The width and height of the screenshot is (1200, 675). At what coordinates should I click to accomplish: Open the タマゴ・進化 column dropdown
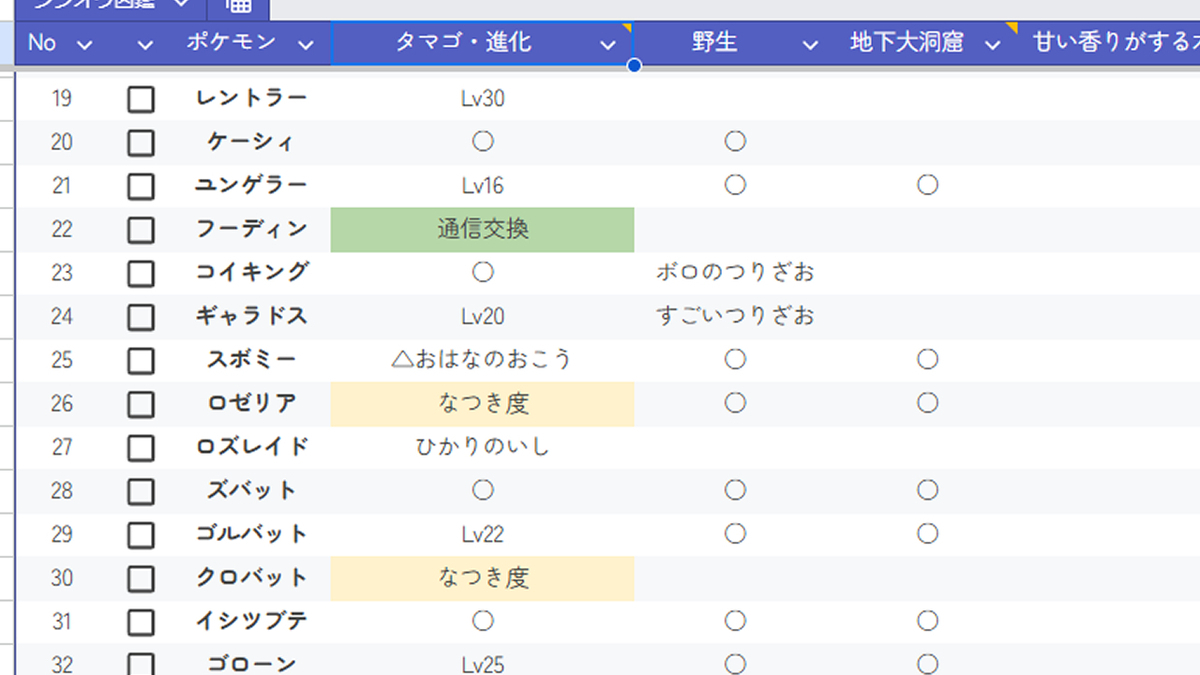[608, 44]
